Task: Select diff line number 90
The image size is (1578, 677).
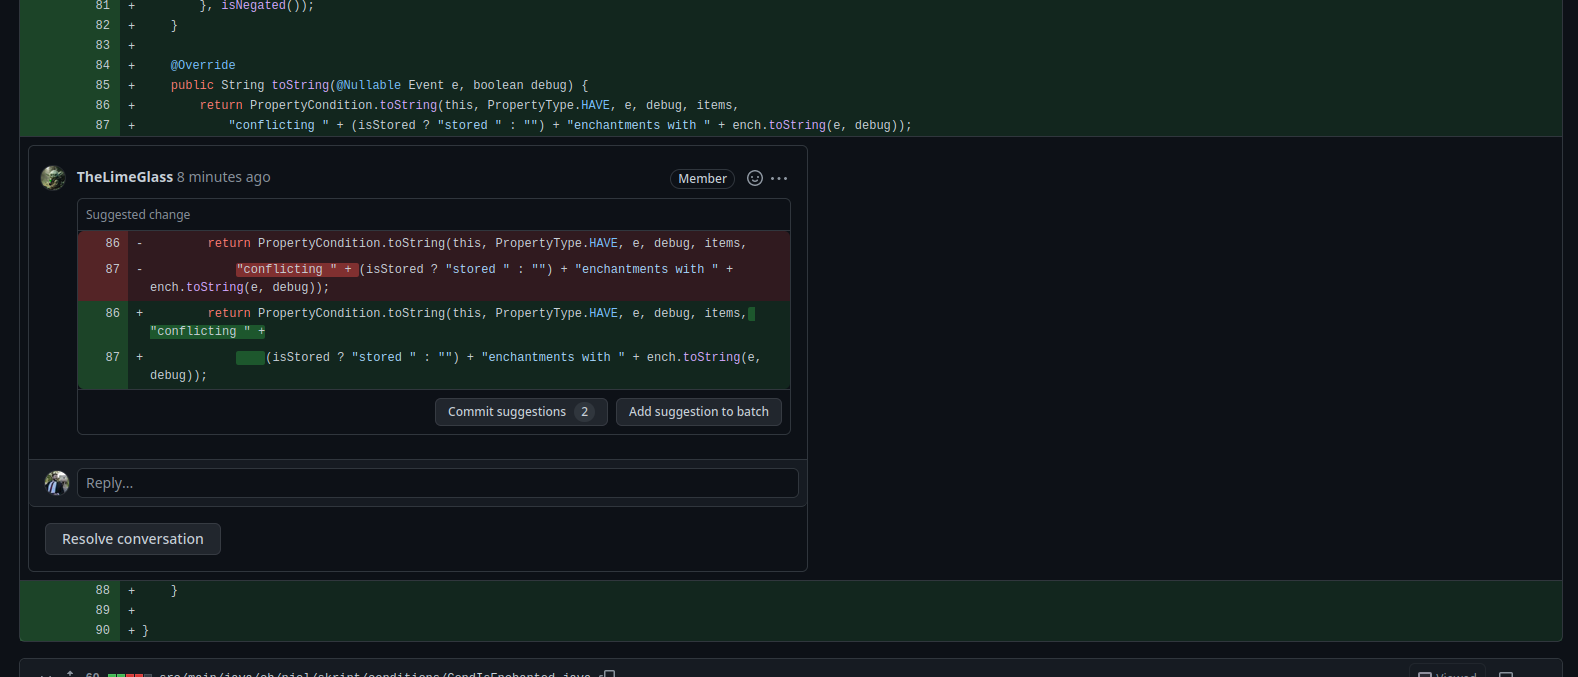Action: [x=103, y=630]
